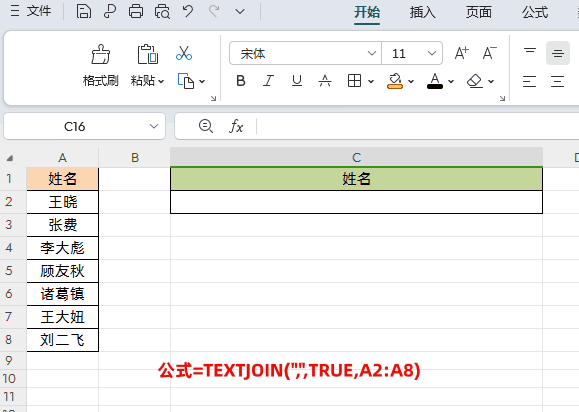Click the Center Align icon

(558, 81)
